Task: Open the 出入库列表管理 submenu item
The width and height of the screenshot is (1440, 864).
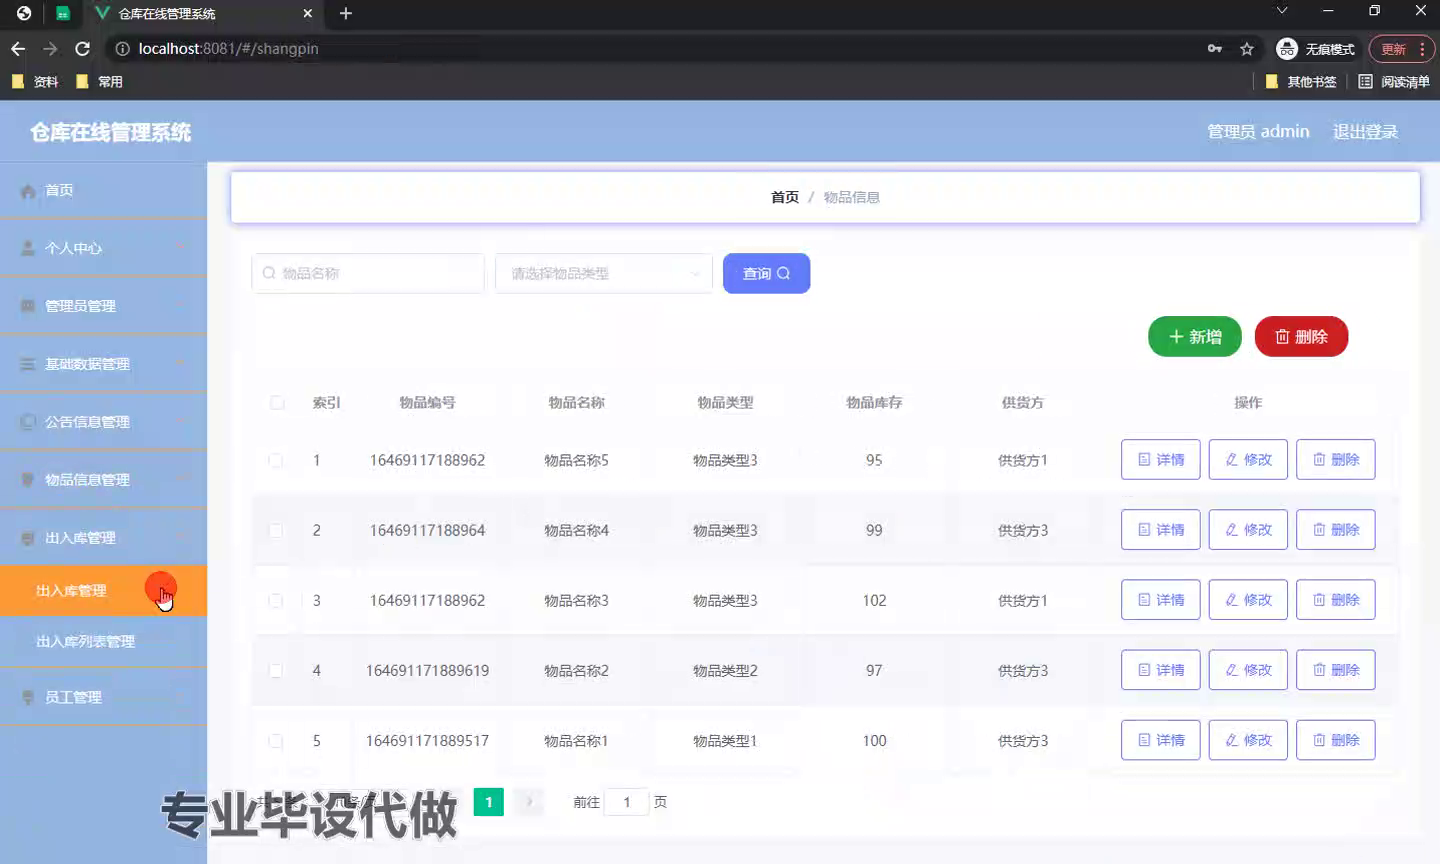Action: click(103, 641)
